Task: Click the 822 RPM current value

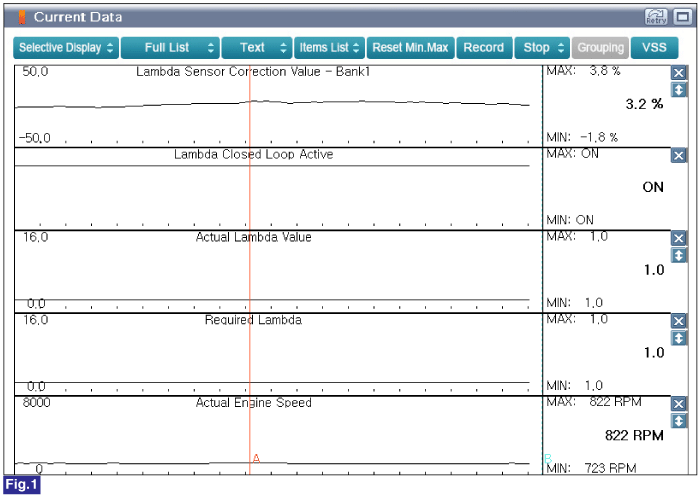Action: [634, 435]
